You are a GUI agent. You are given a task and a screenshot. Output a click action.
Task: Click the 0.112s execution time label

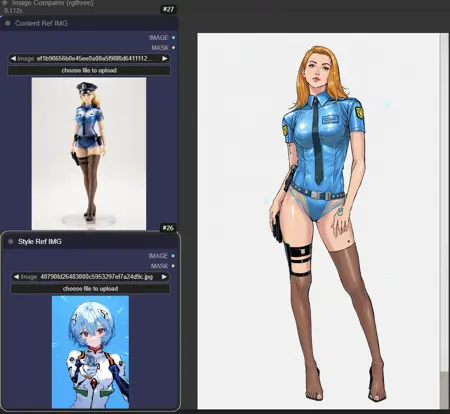[13, 11]
